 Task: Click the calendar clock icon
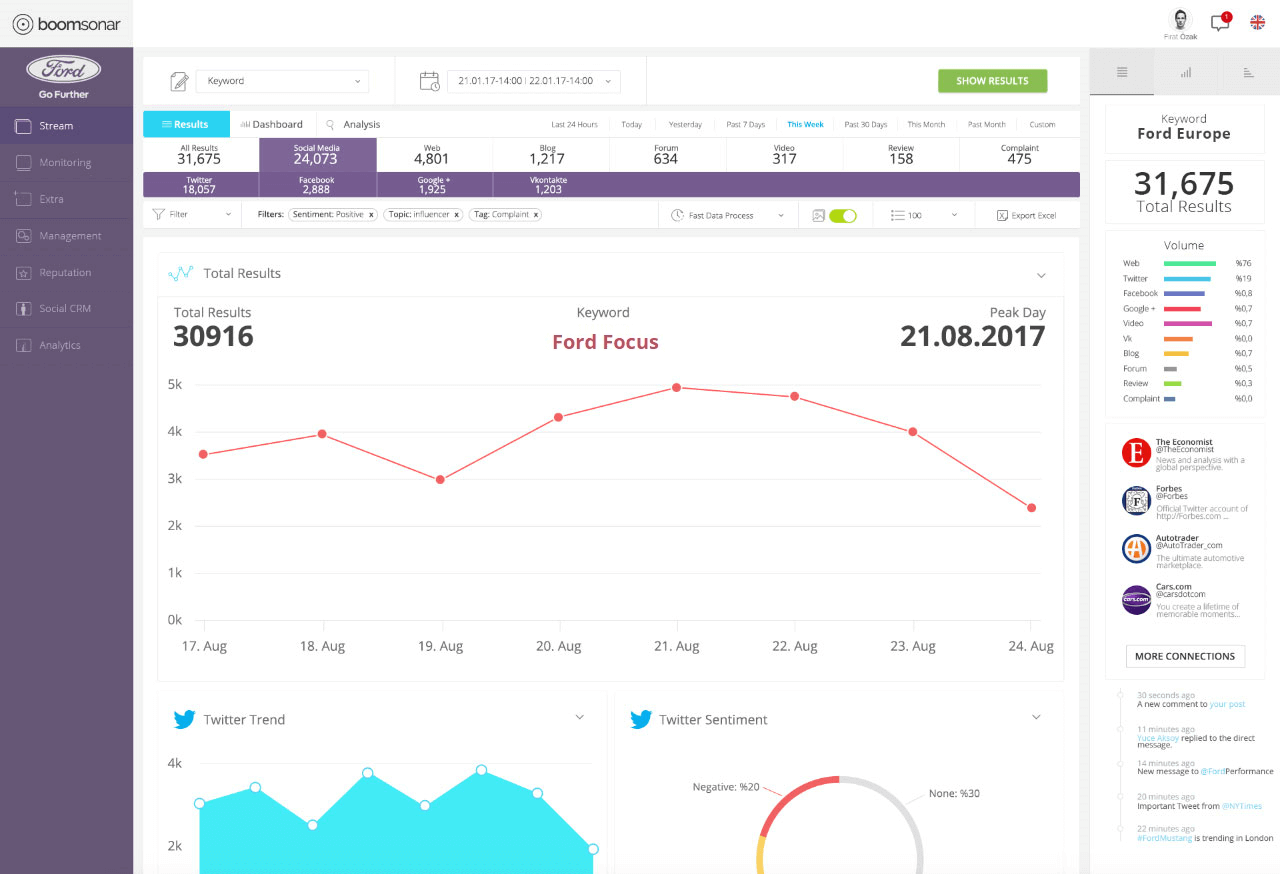[x=429, y=81]
